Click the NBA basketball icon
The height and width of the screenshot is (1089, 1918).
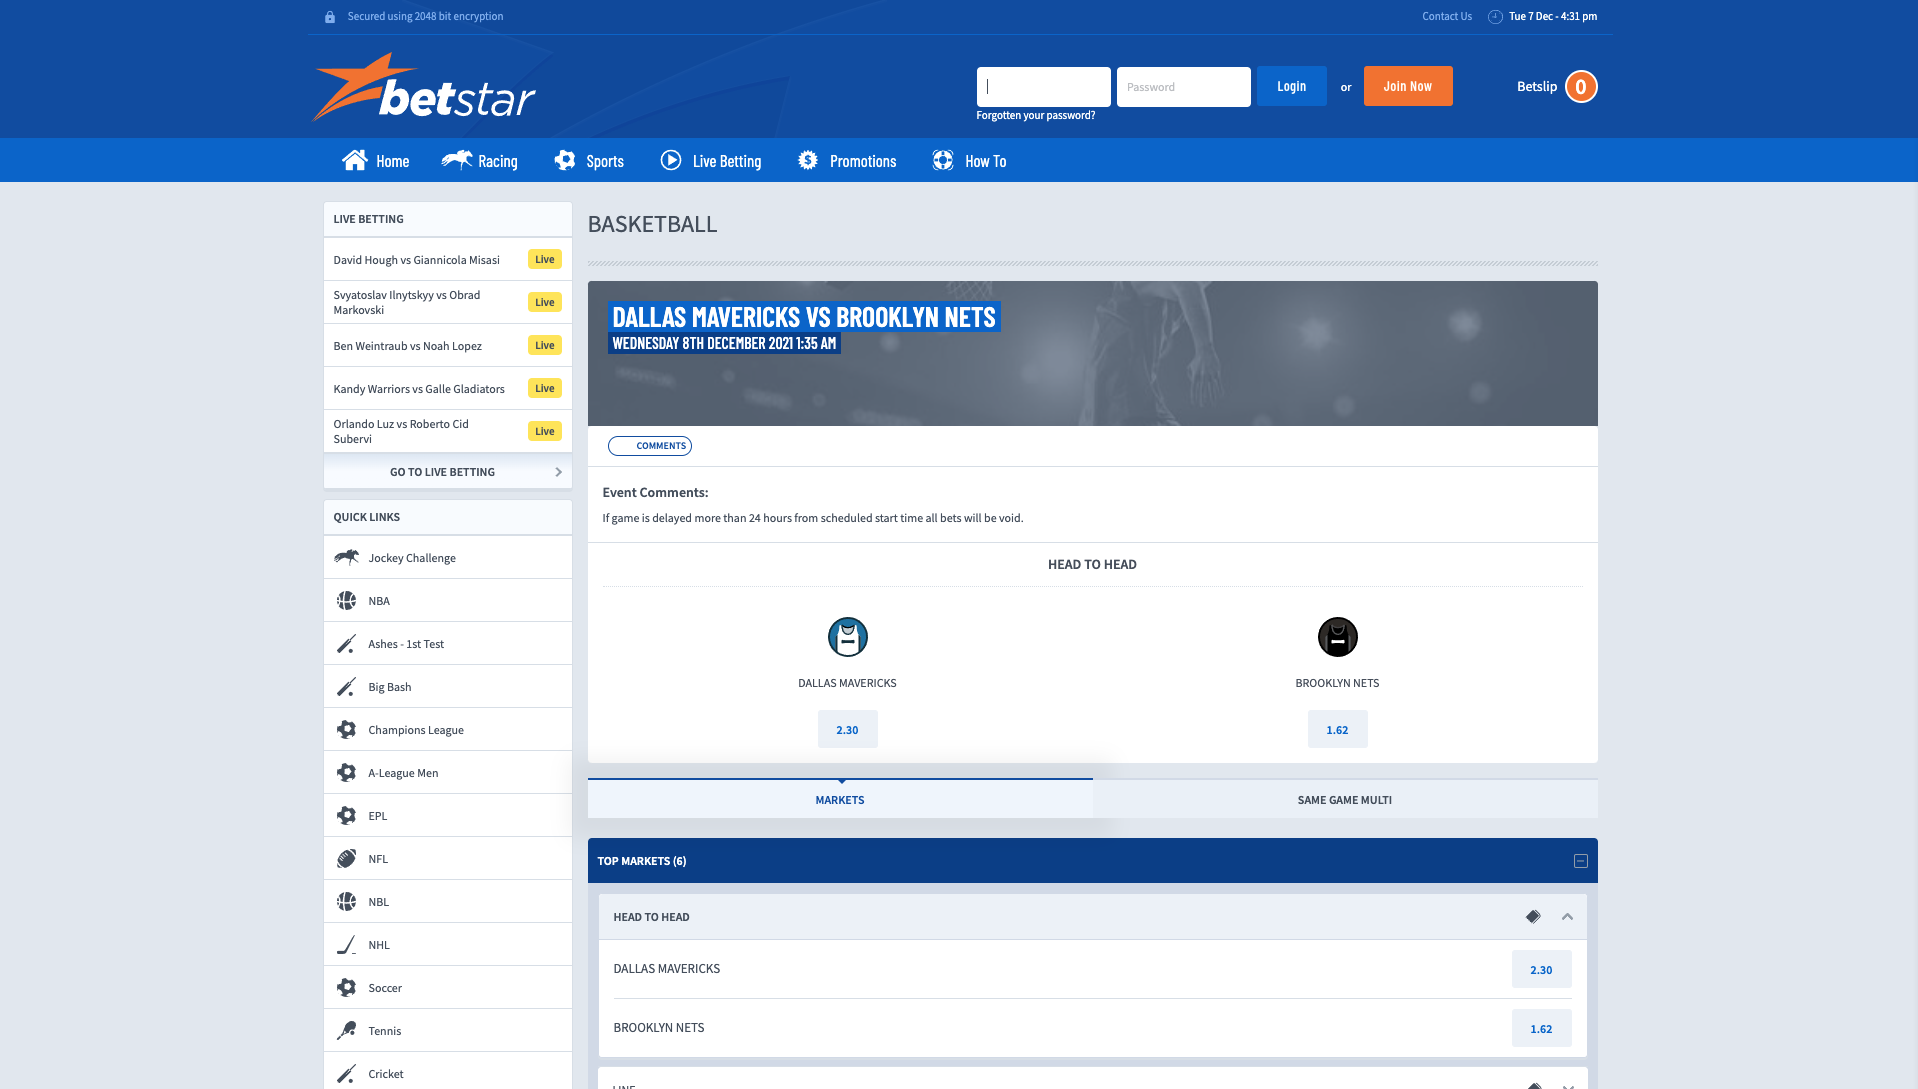(x=346, y=600)
